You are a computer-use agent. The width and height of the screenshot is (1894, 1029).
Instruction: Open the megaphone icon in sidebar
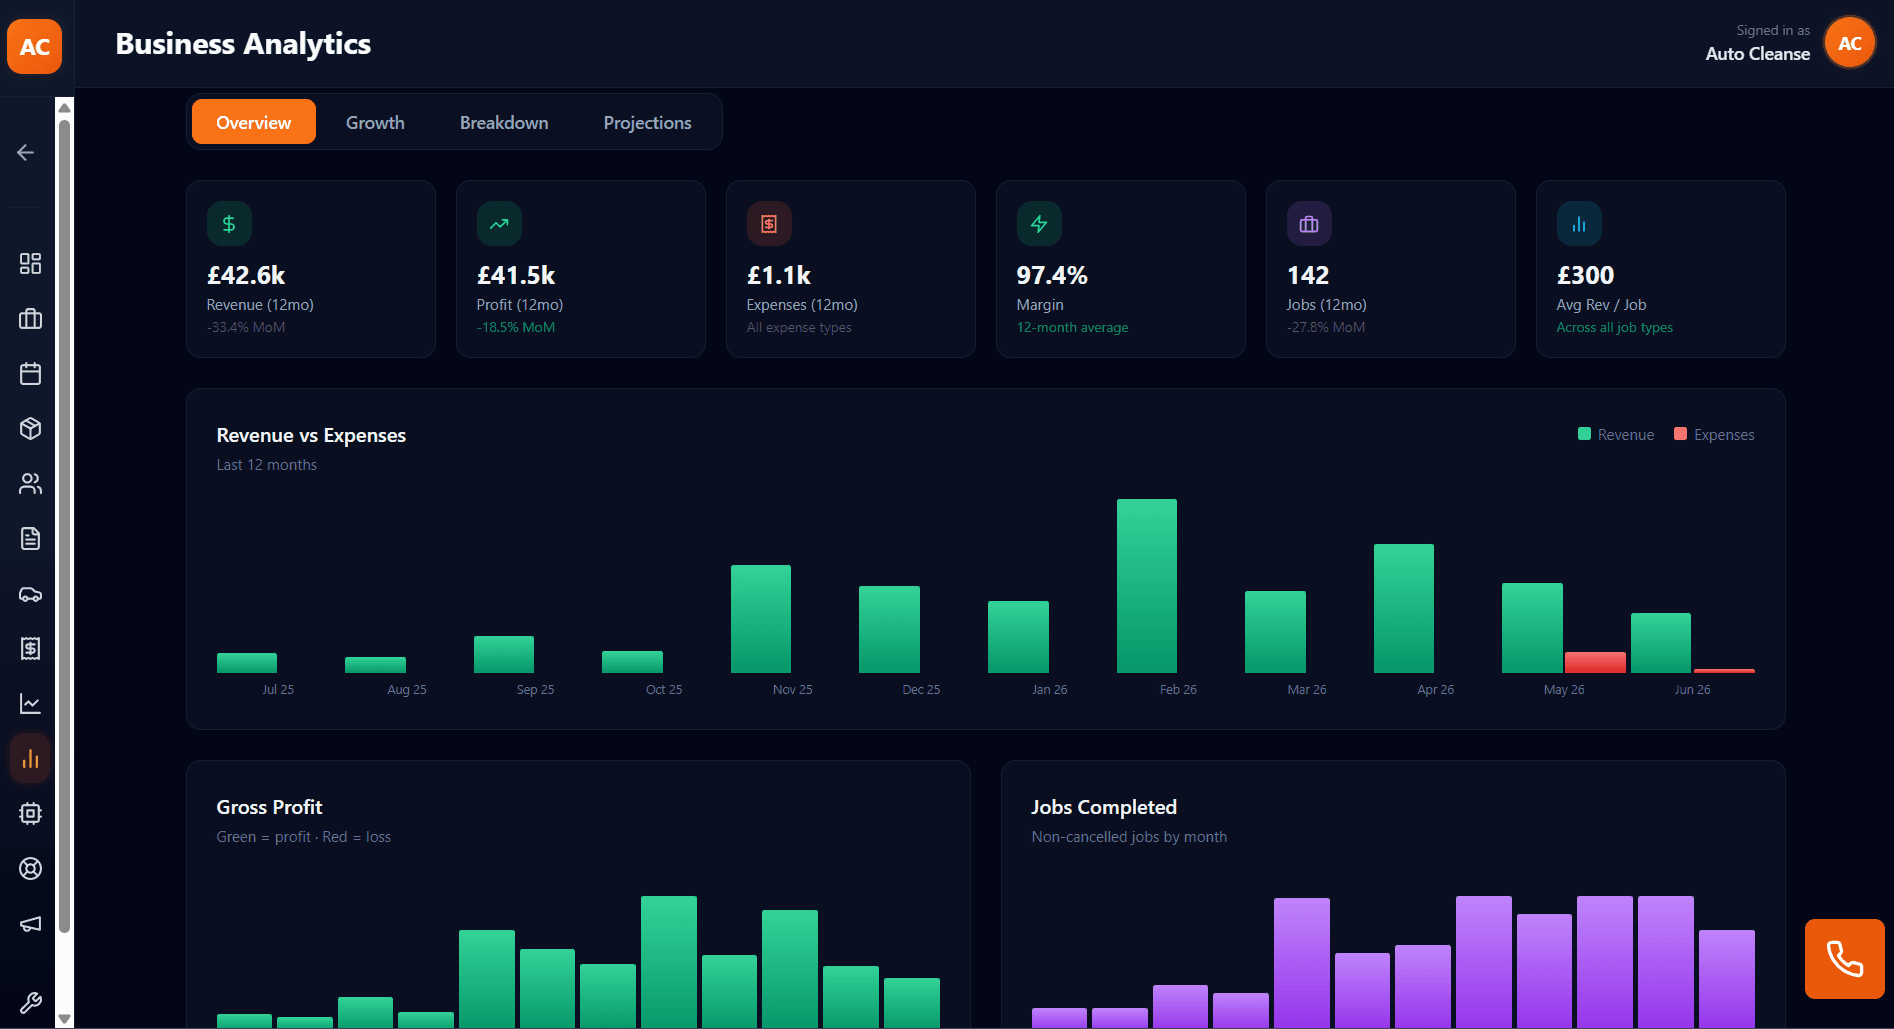click(x=30, y=923)
